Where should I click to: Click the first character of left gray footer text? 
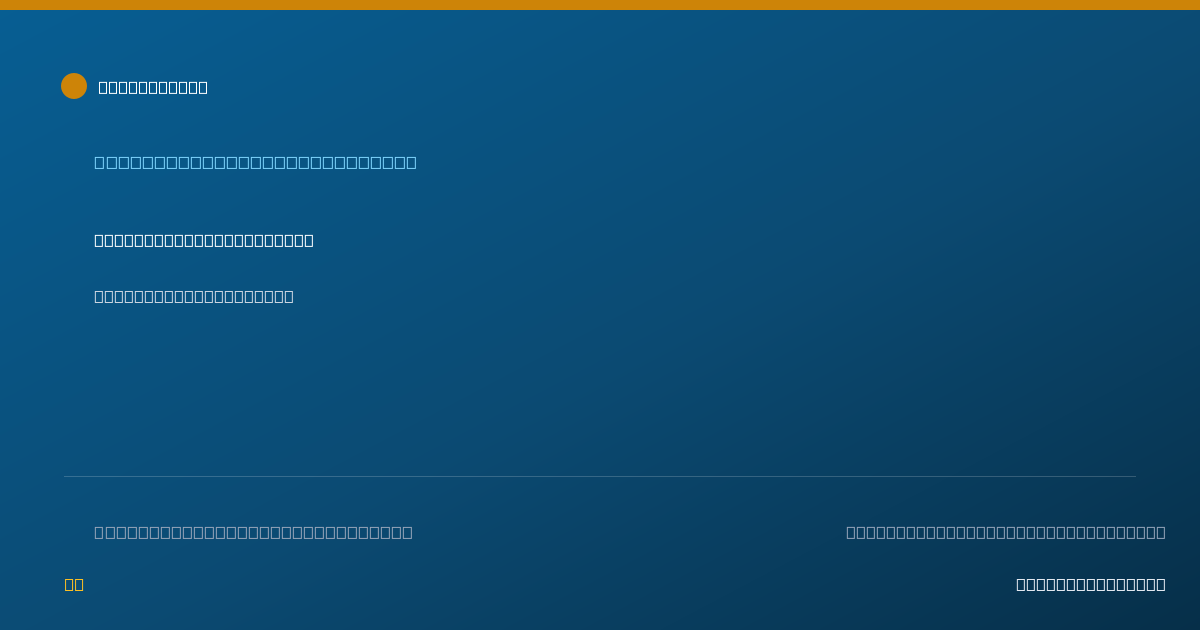(x=99, y=532)
